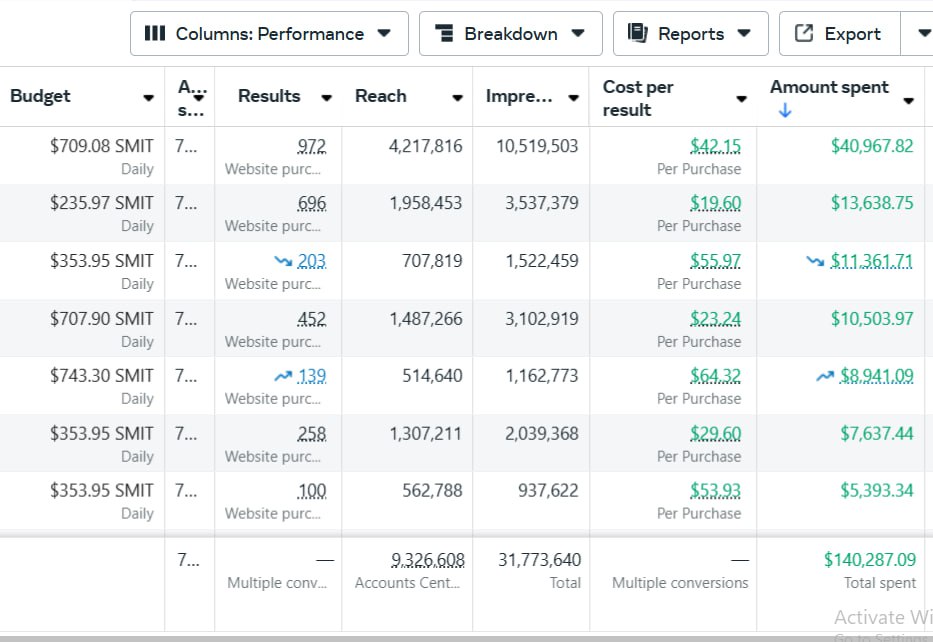The width and height of the screenshot is (933, 642).
Task: Open the 972 results value link
Action: [311, 147]
